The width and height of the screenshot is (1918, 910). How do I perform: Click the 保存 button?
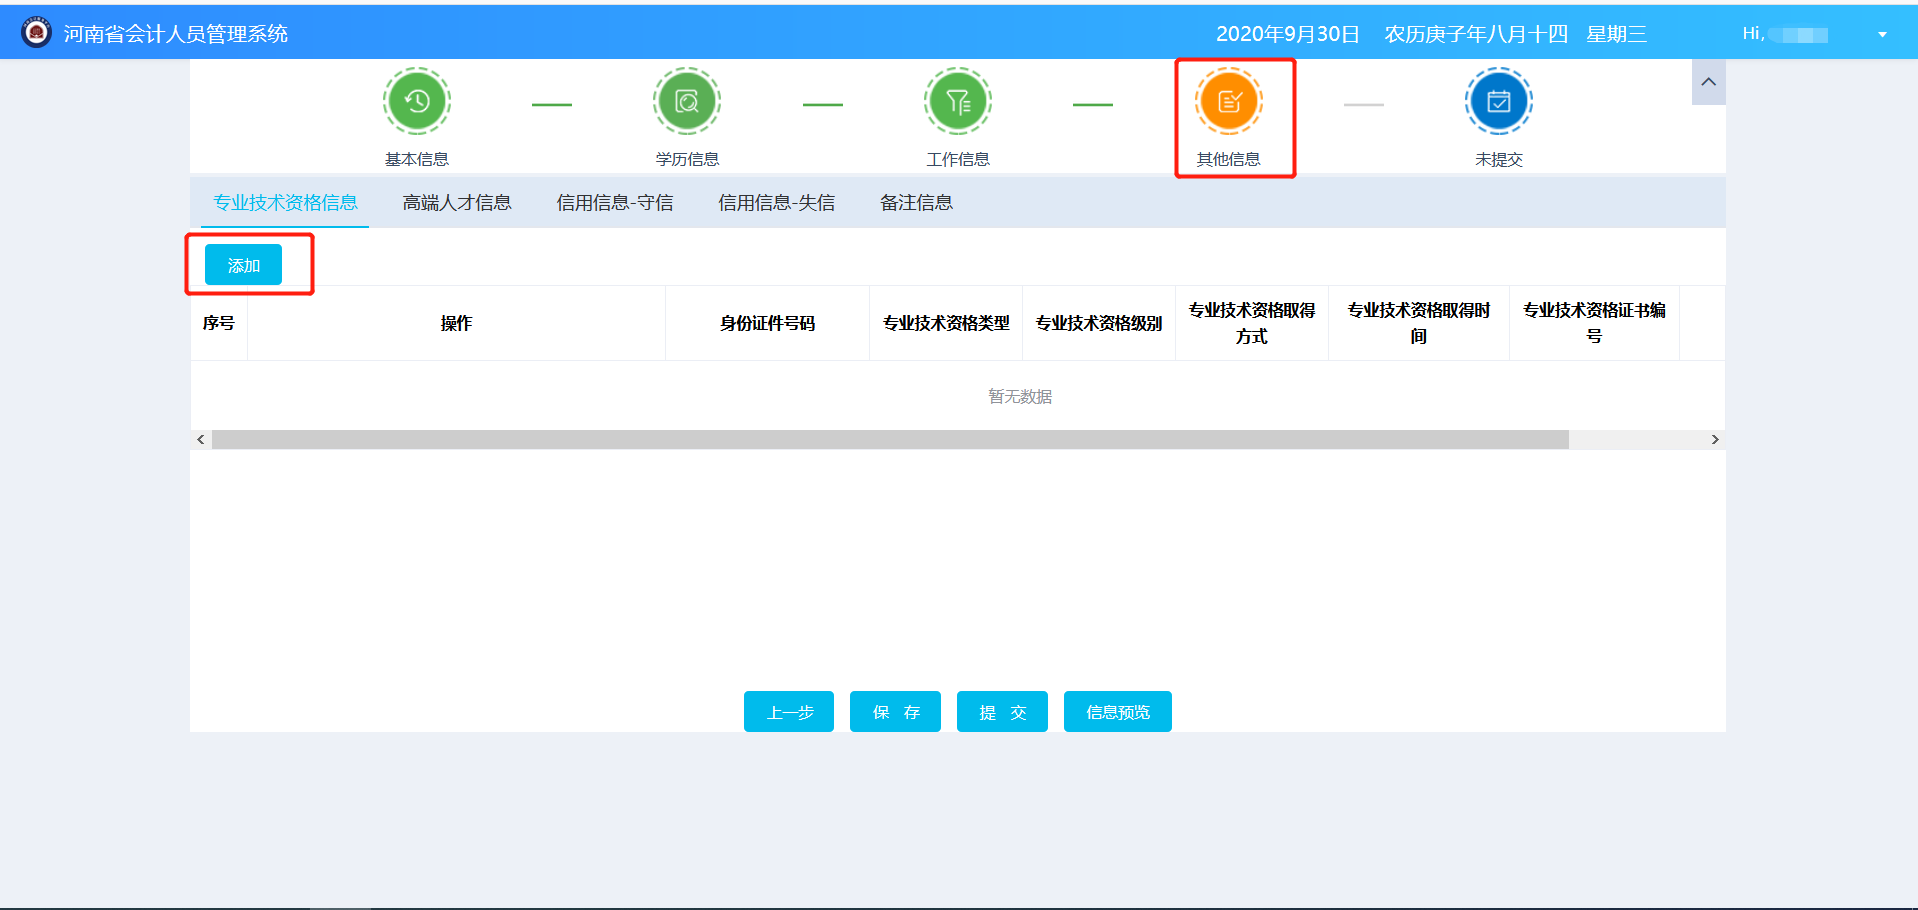point(894,711)
